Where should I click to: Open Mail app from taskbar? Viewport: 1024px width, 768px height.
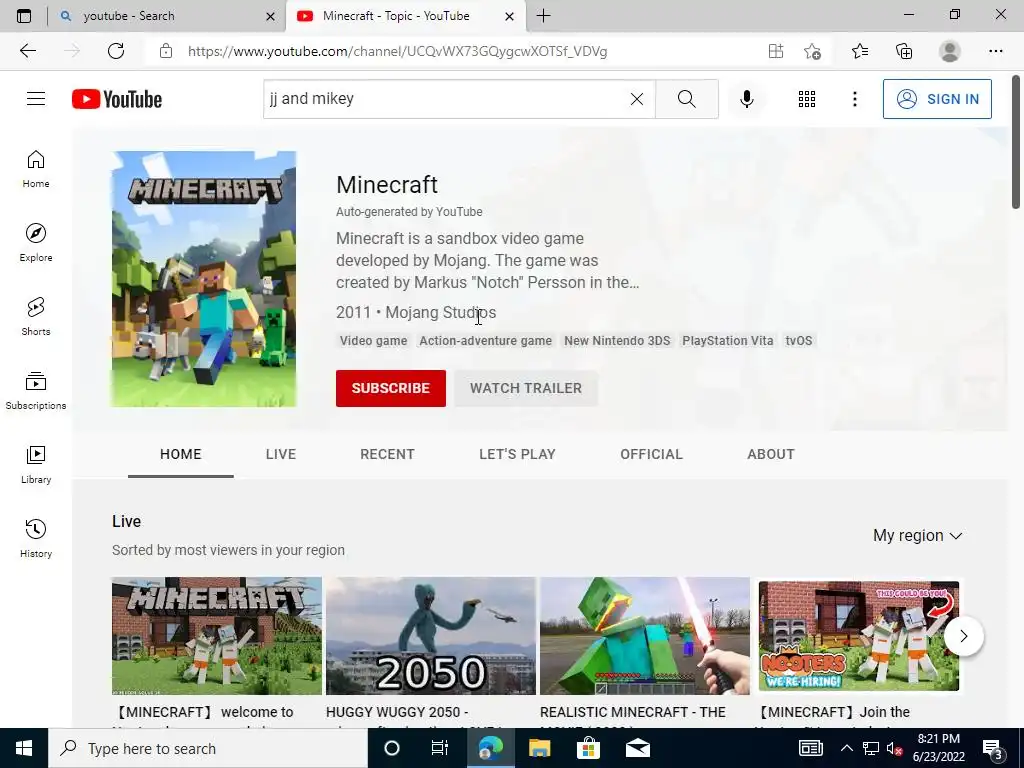coord(637,748)
